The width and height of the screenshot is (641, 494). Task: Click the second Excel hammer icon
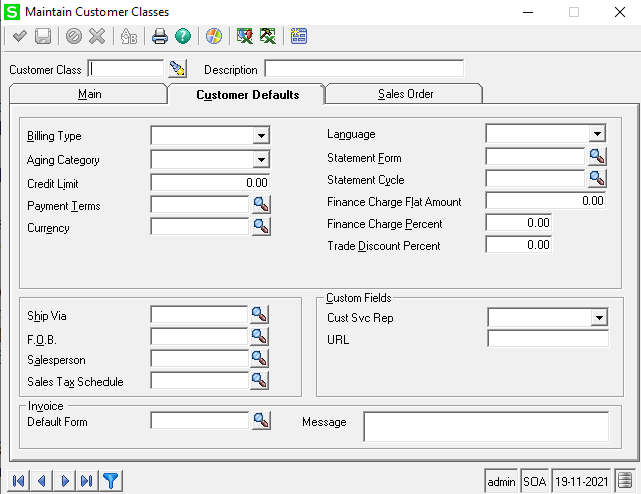pyautogui.click(x=268, y=36)
